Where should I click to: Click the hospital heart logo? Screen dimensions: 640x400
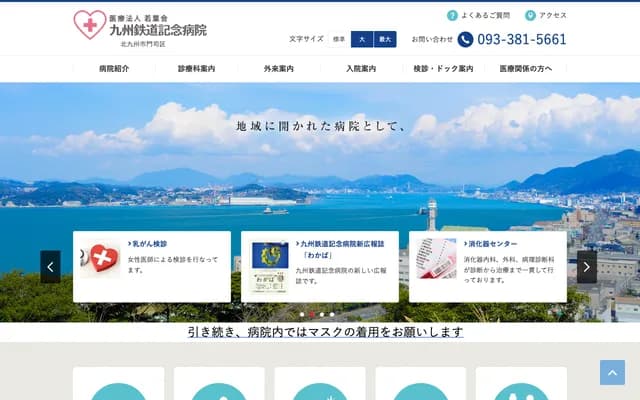90,24
